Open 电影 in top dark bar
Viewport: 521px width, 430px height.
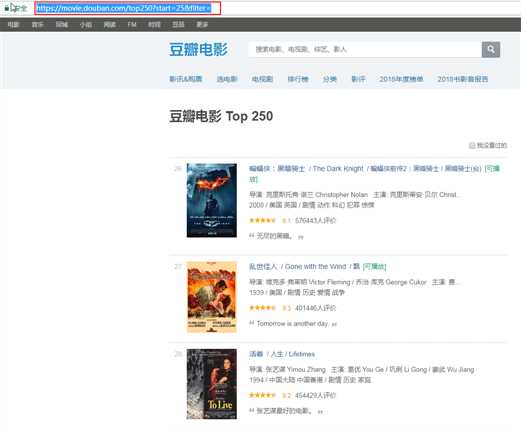tap(14, 25)
